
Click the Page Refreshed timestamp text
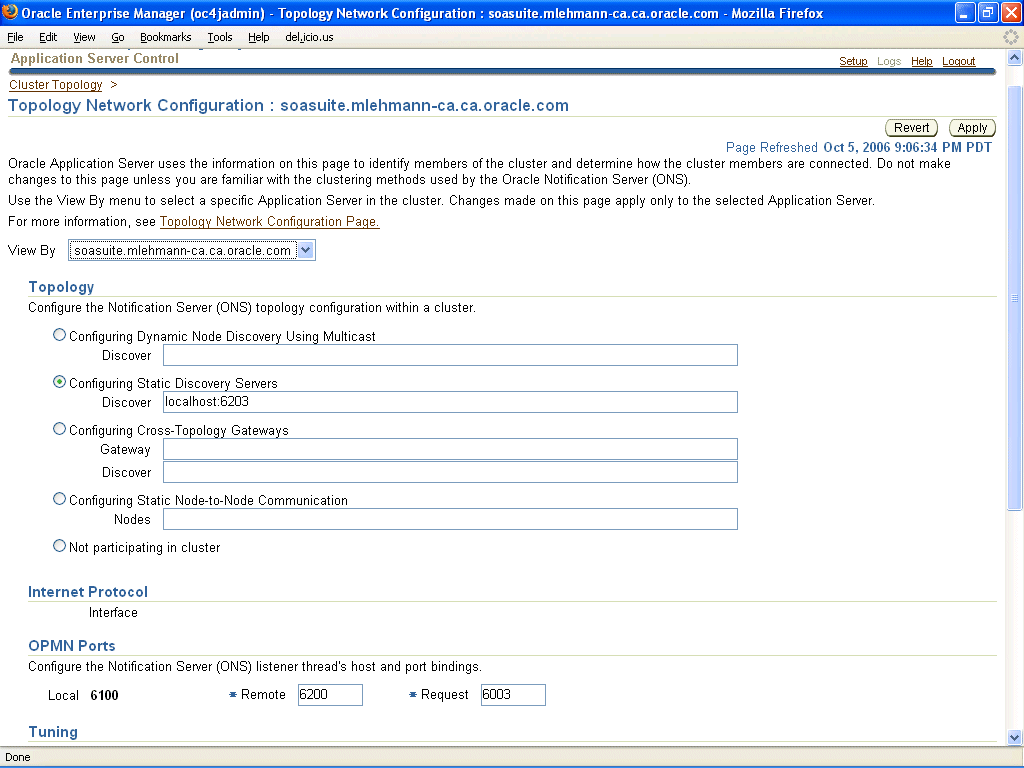(x=859, y=148)
